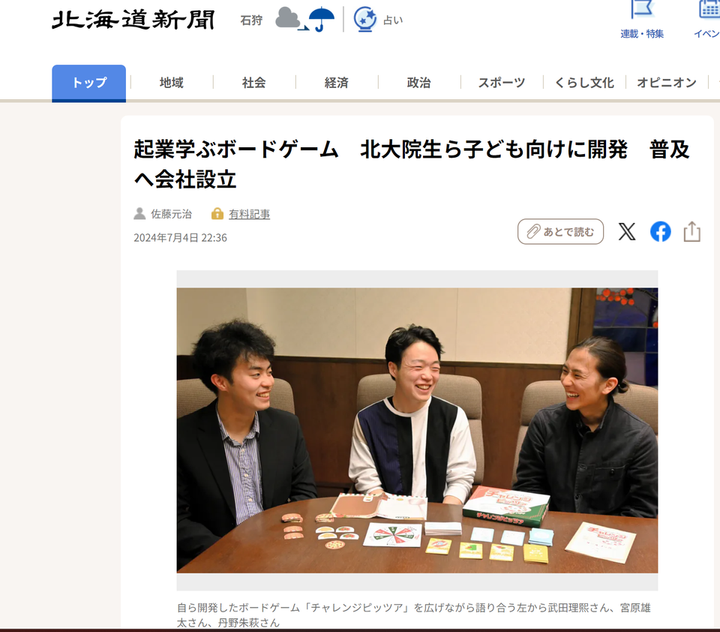720x632 pixels.
Task: Switch to the くらし文化 tab
Action: click(x=584, y=83)
